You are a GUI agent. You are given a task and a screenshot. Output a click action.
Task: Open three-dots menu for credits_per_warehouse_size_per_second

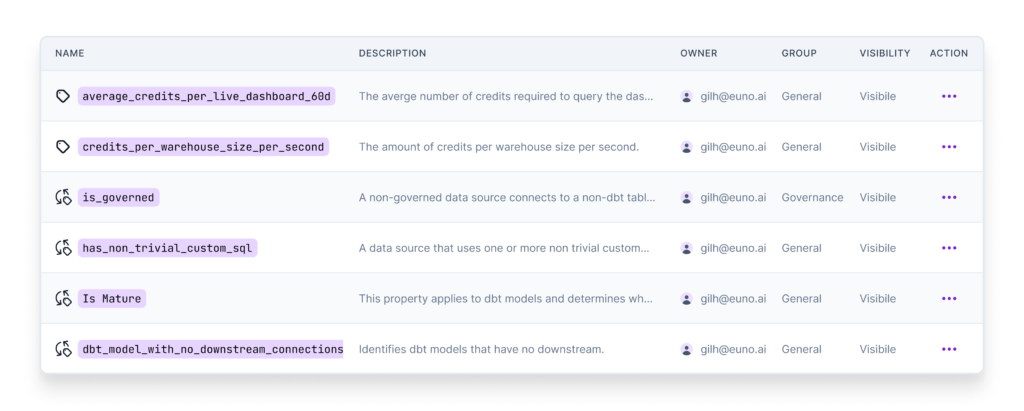[x=949, y=147]
